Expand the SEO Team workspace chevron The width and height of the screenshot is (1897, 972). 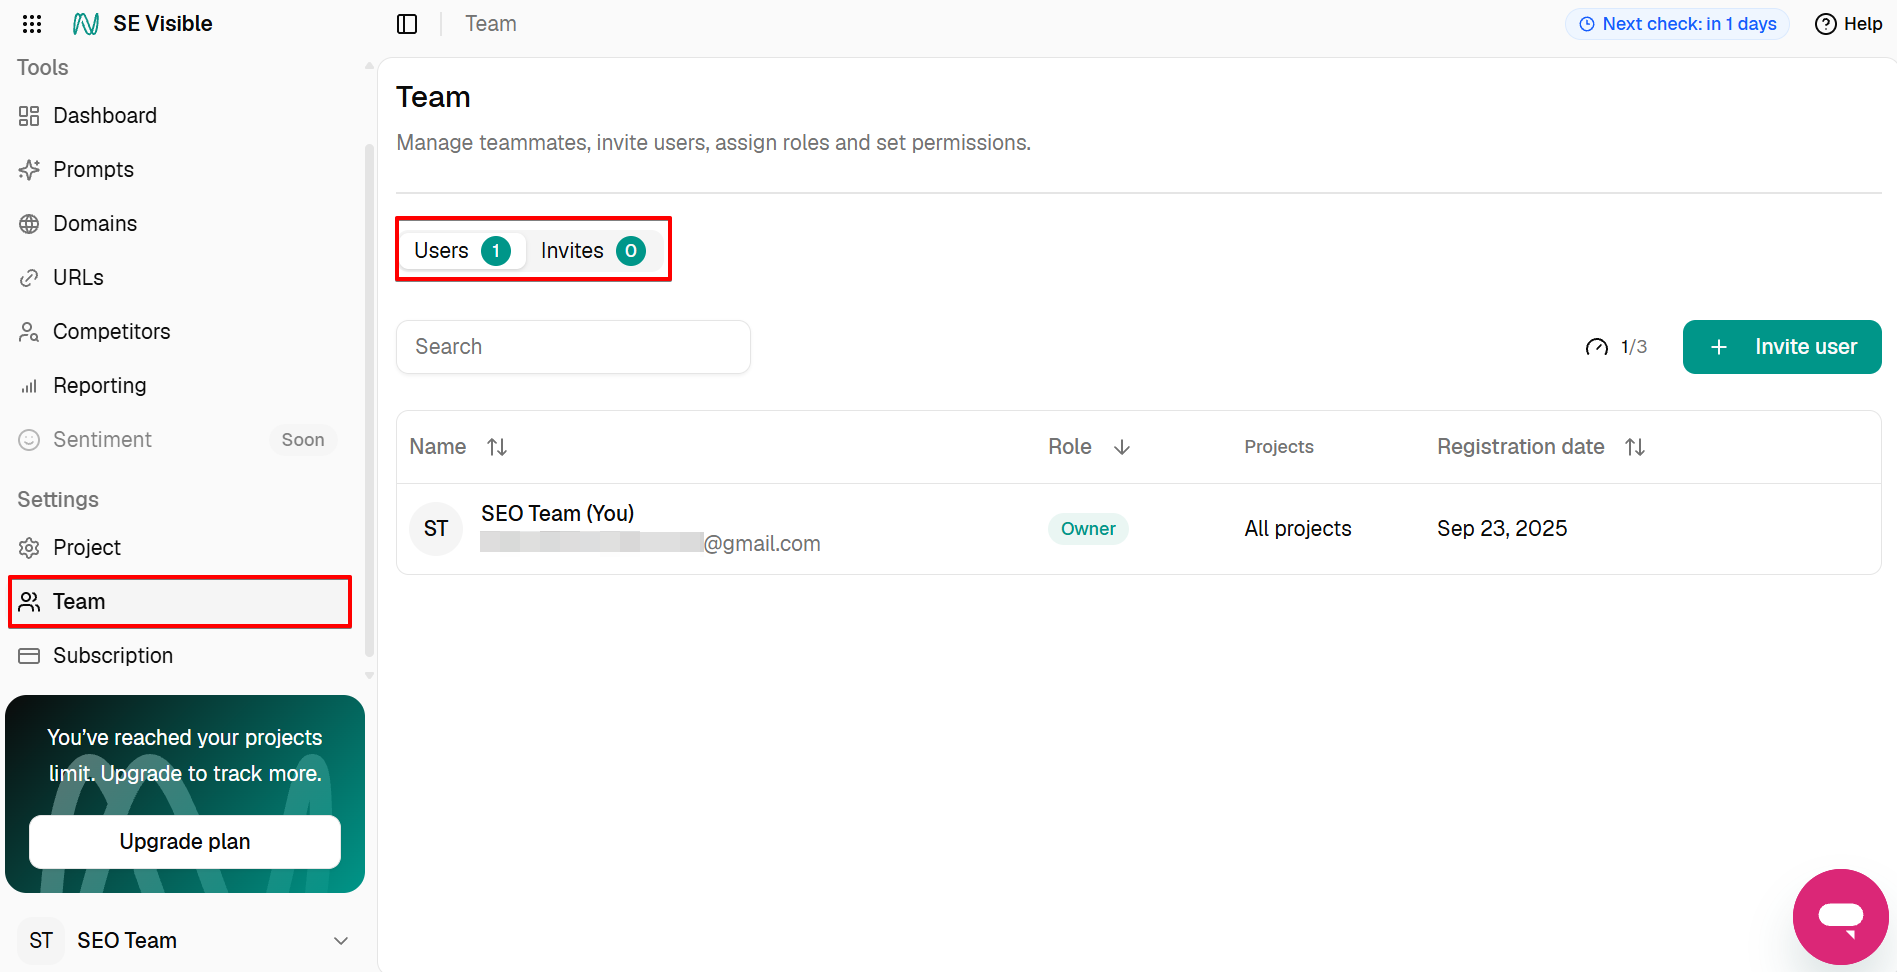pos(341,941)
